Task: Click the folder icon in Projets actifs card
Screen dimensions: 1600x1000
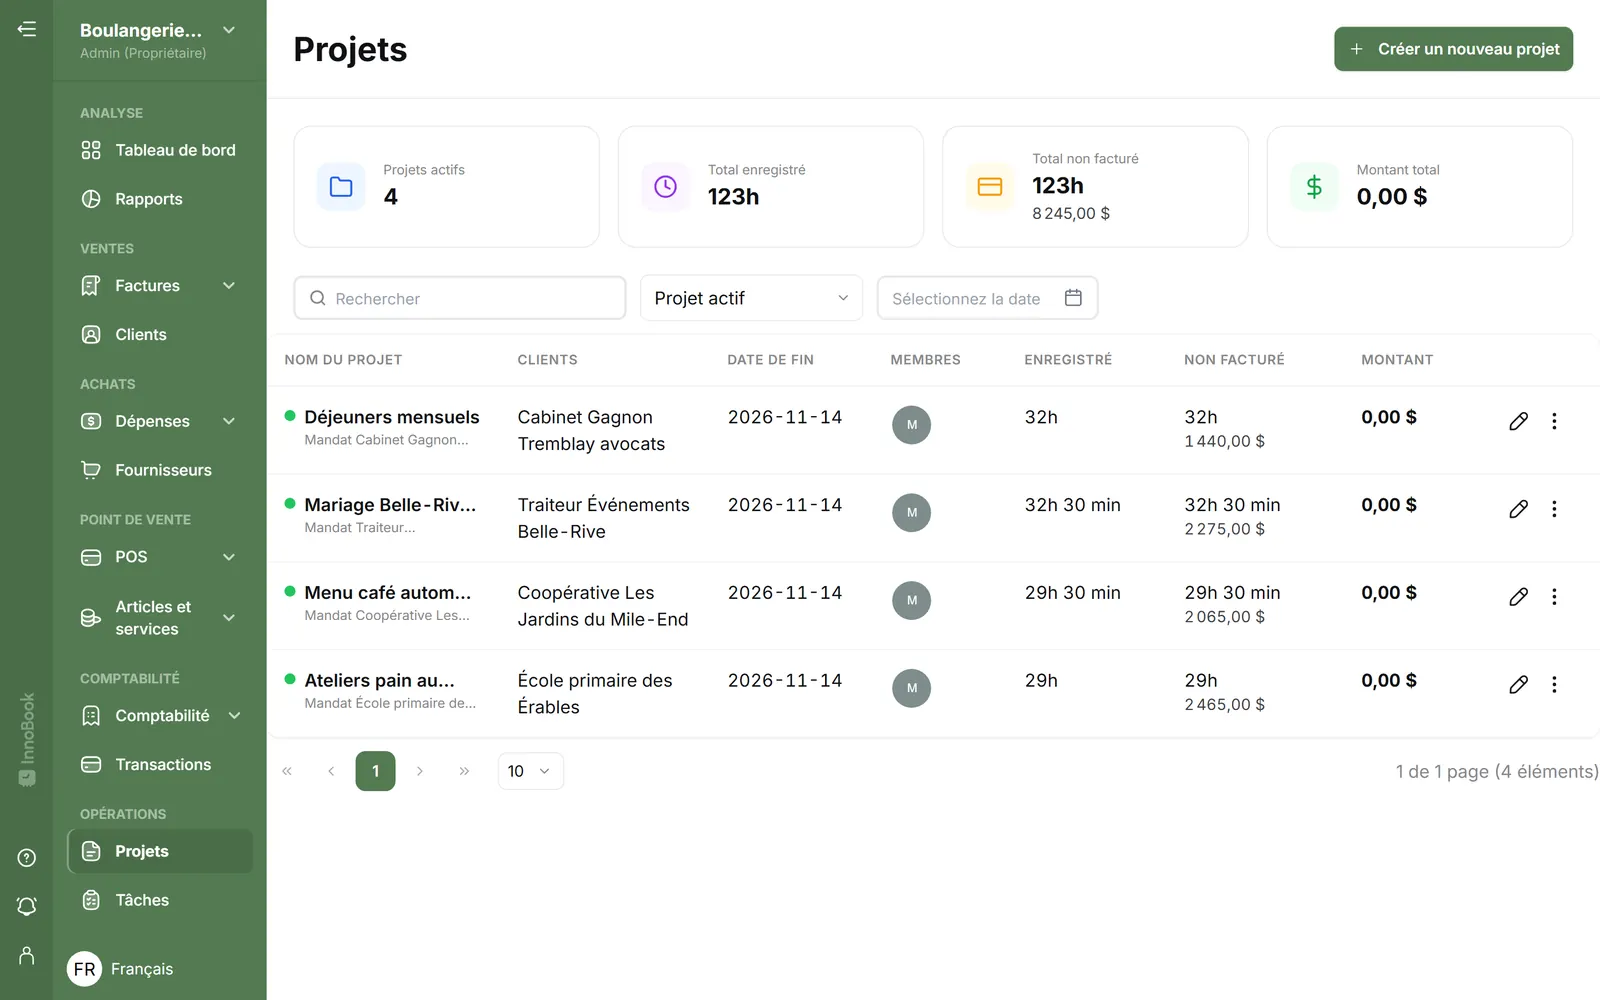Action: 341,187
